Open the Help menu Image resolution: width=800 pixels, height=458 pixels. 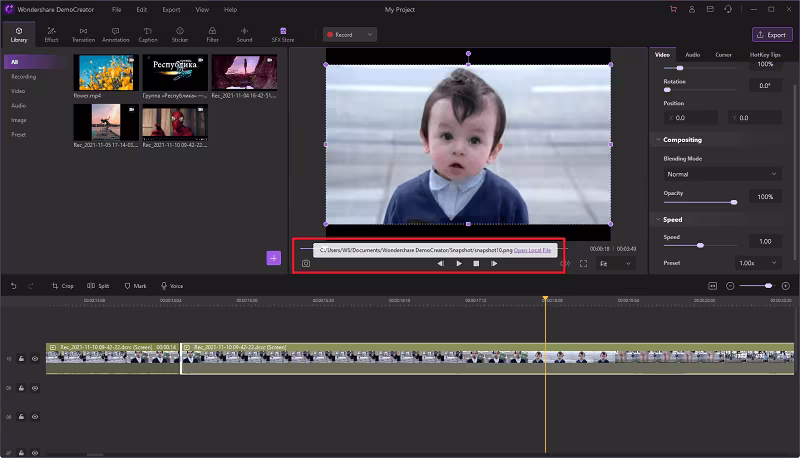point(230,9)
